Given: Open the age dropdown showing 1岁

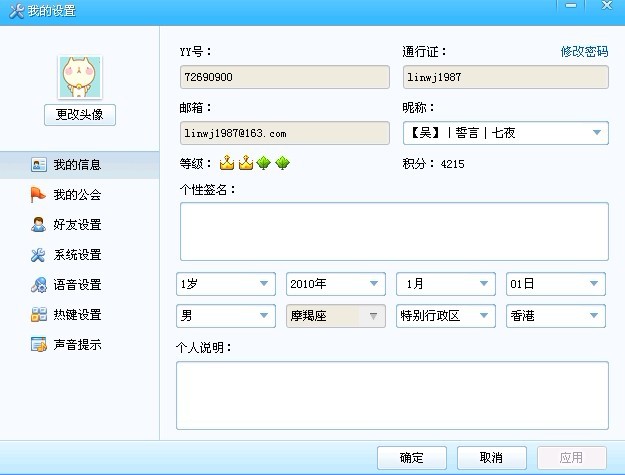Looking at the screenshot, I should (226, 284).
